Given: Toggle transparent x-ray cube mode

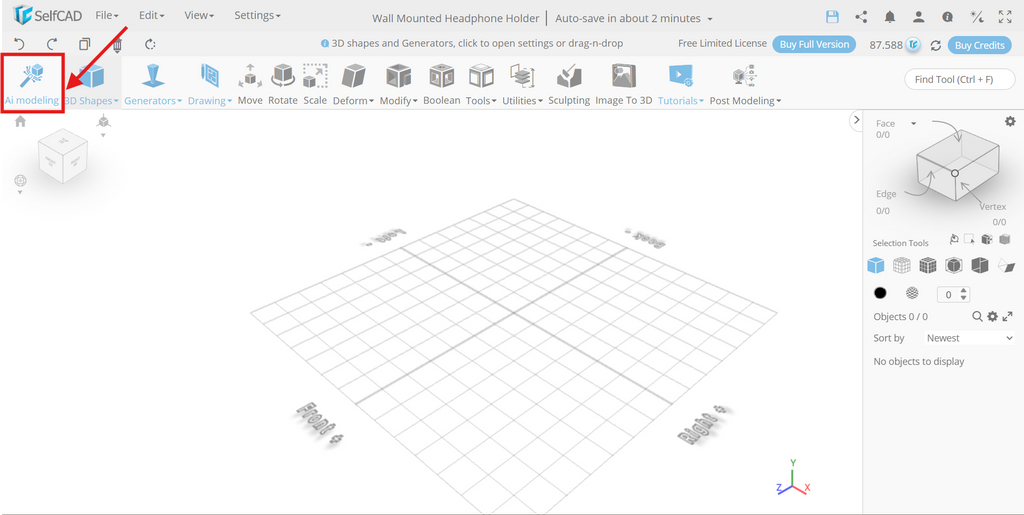Looking at the screenshot, I should [x=954, y=265].
